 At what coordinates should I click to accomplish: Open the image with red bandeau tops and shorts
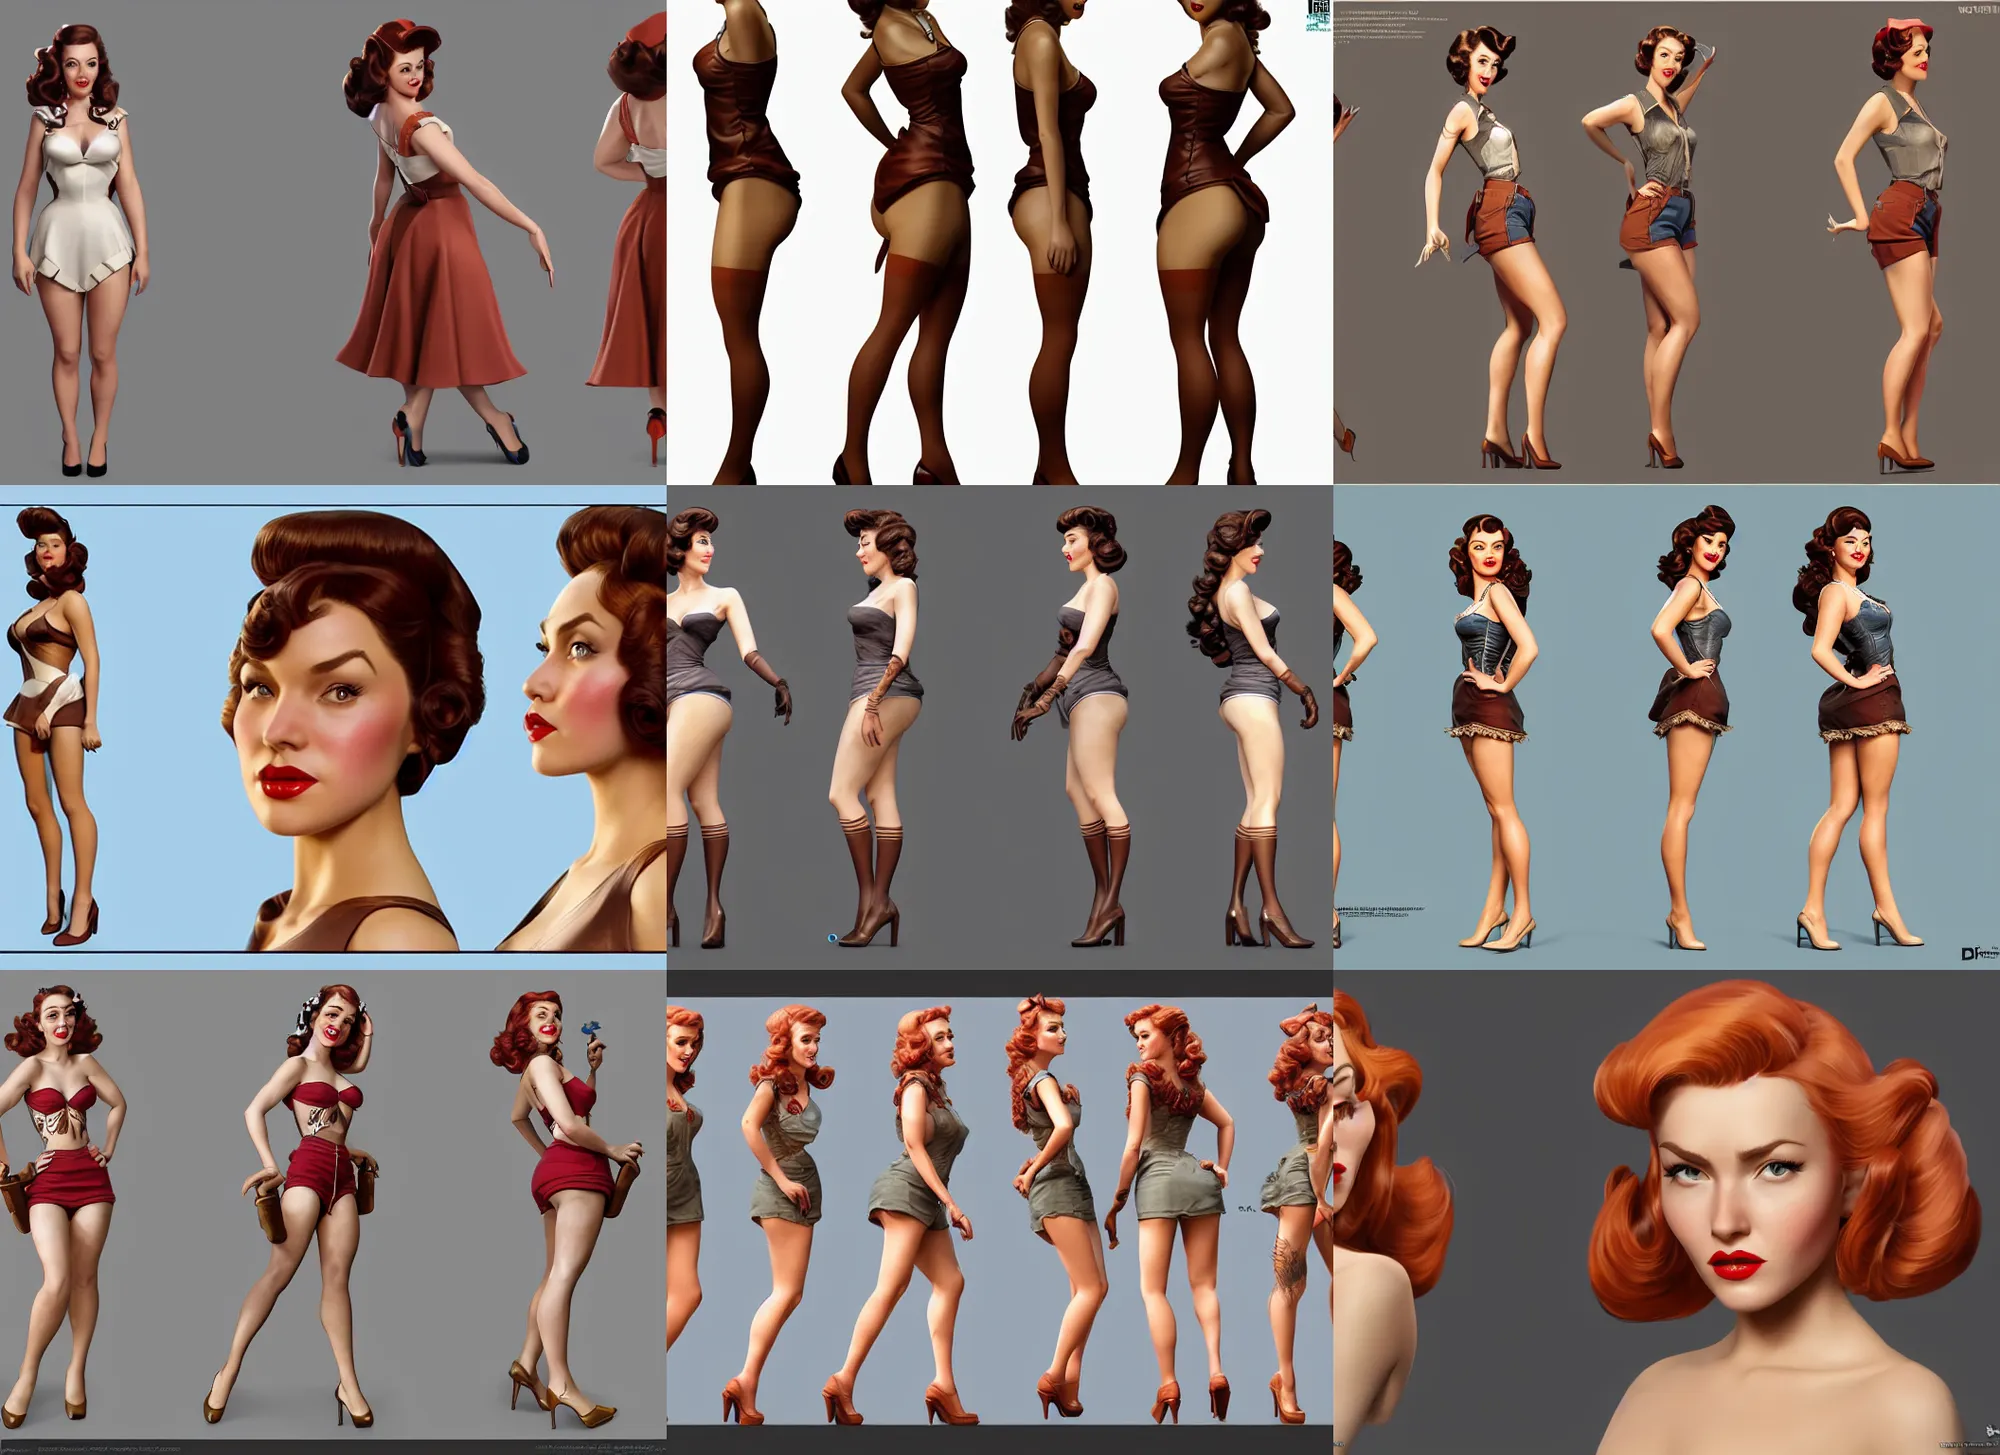click(x=333, y=1212)
